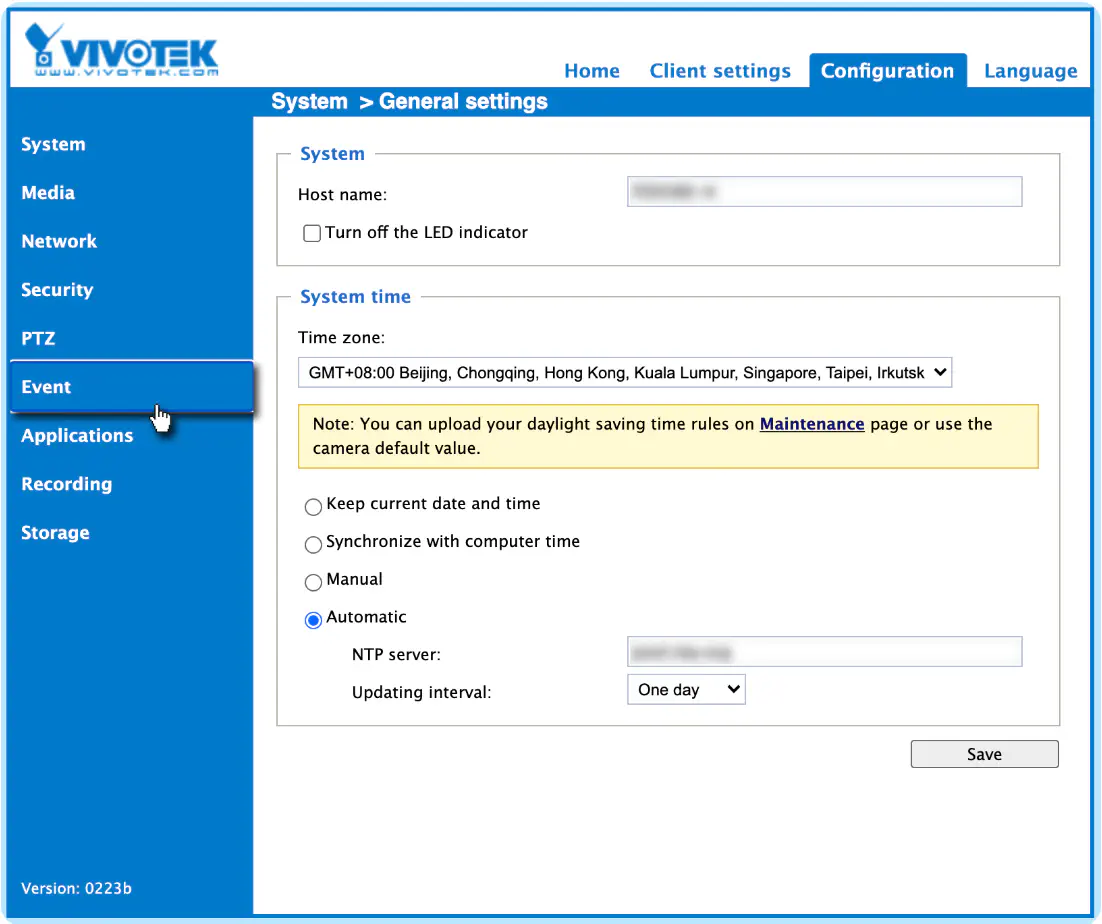Viewport: 1102px width, 924px height.
Task: Click the Host name input field
Action: click(824, 192)
